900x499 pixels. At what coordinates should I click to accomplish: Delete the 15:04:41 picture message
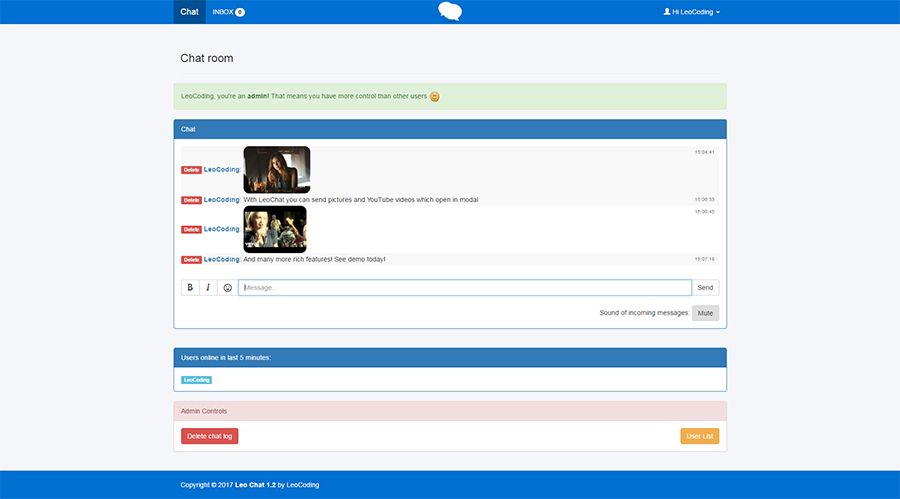pos(191,170)
